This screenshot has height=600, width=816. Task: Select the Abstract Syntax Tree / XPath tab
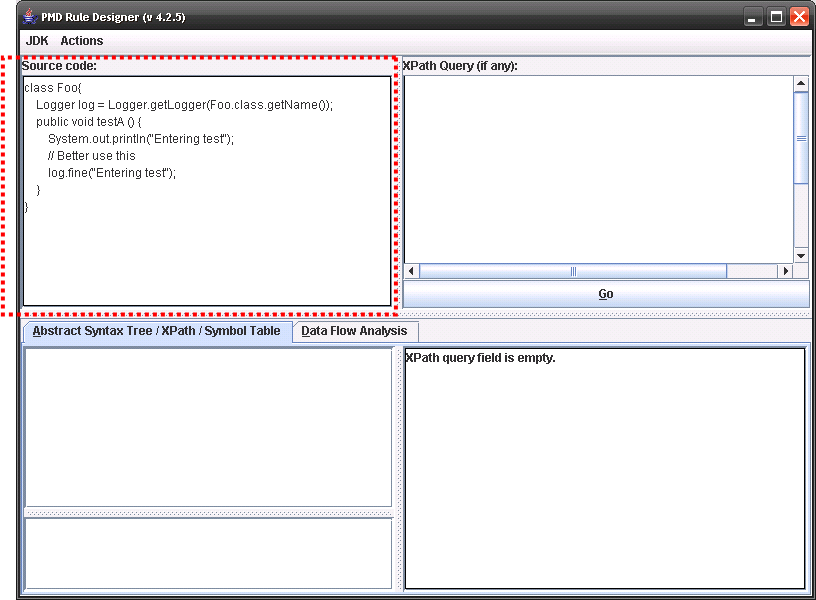point(154,331)
